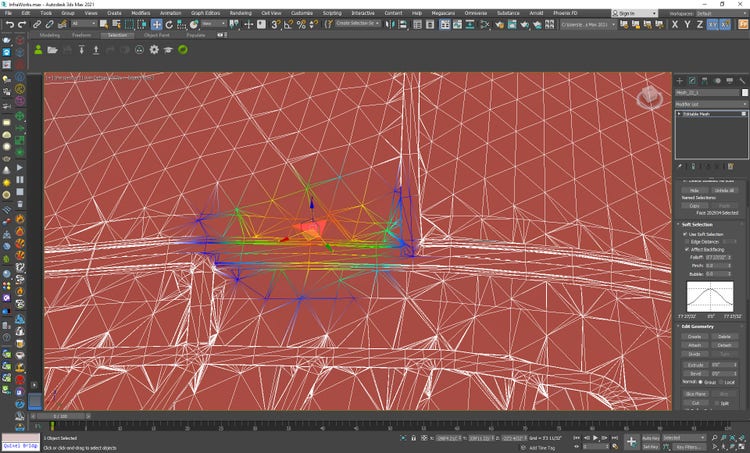This screenshot has height=453, width=750.
Task: Click the Redo arrow icon
Action: point(20,24)
